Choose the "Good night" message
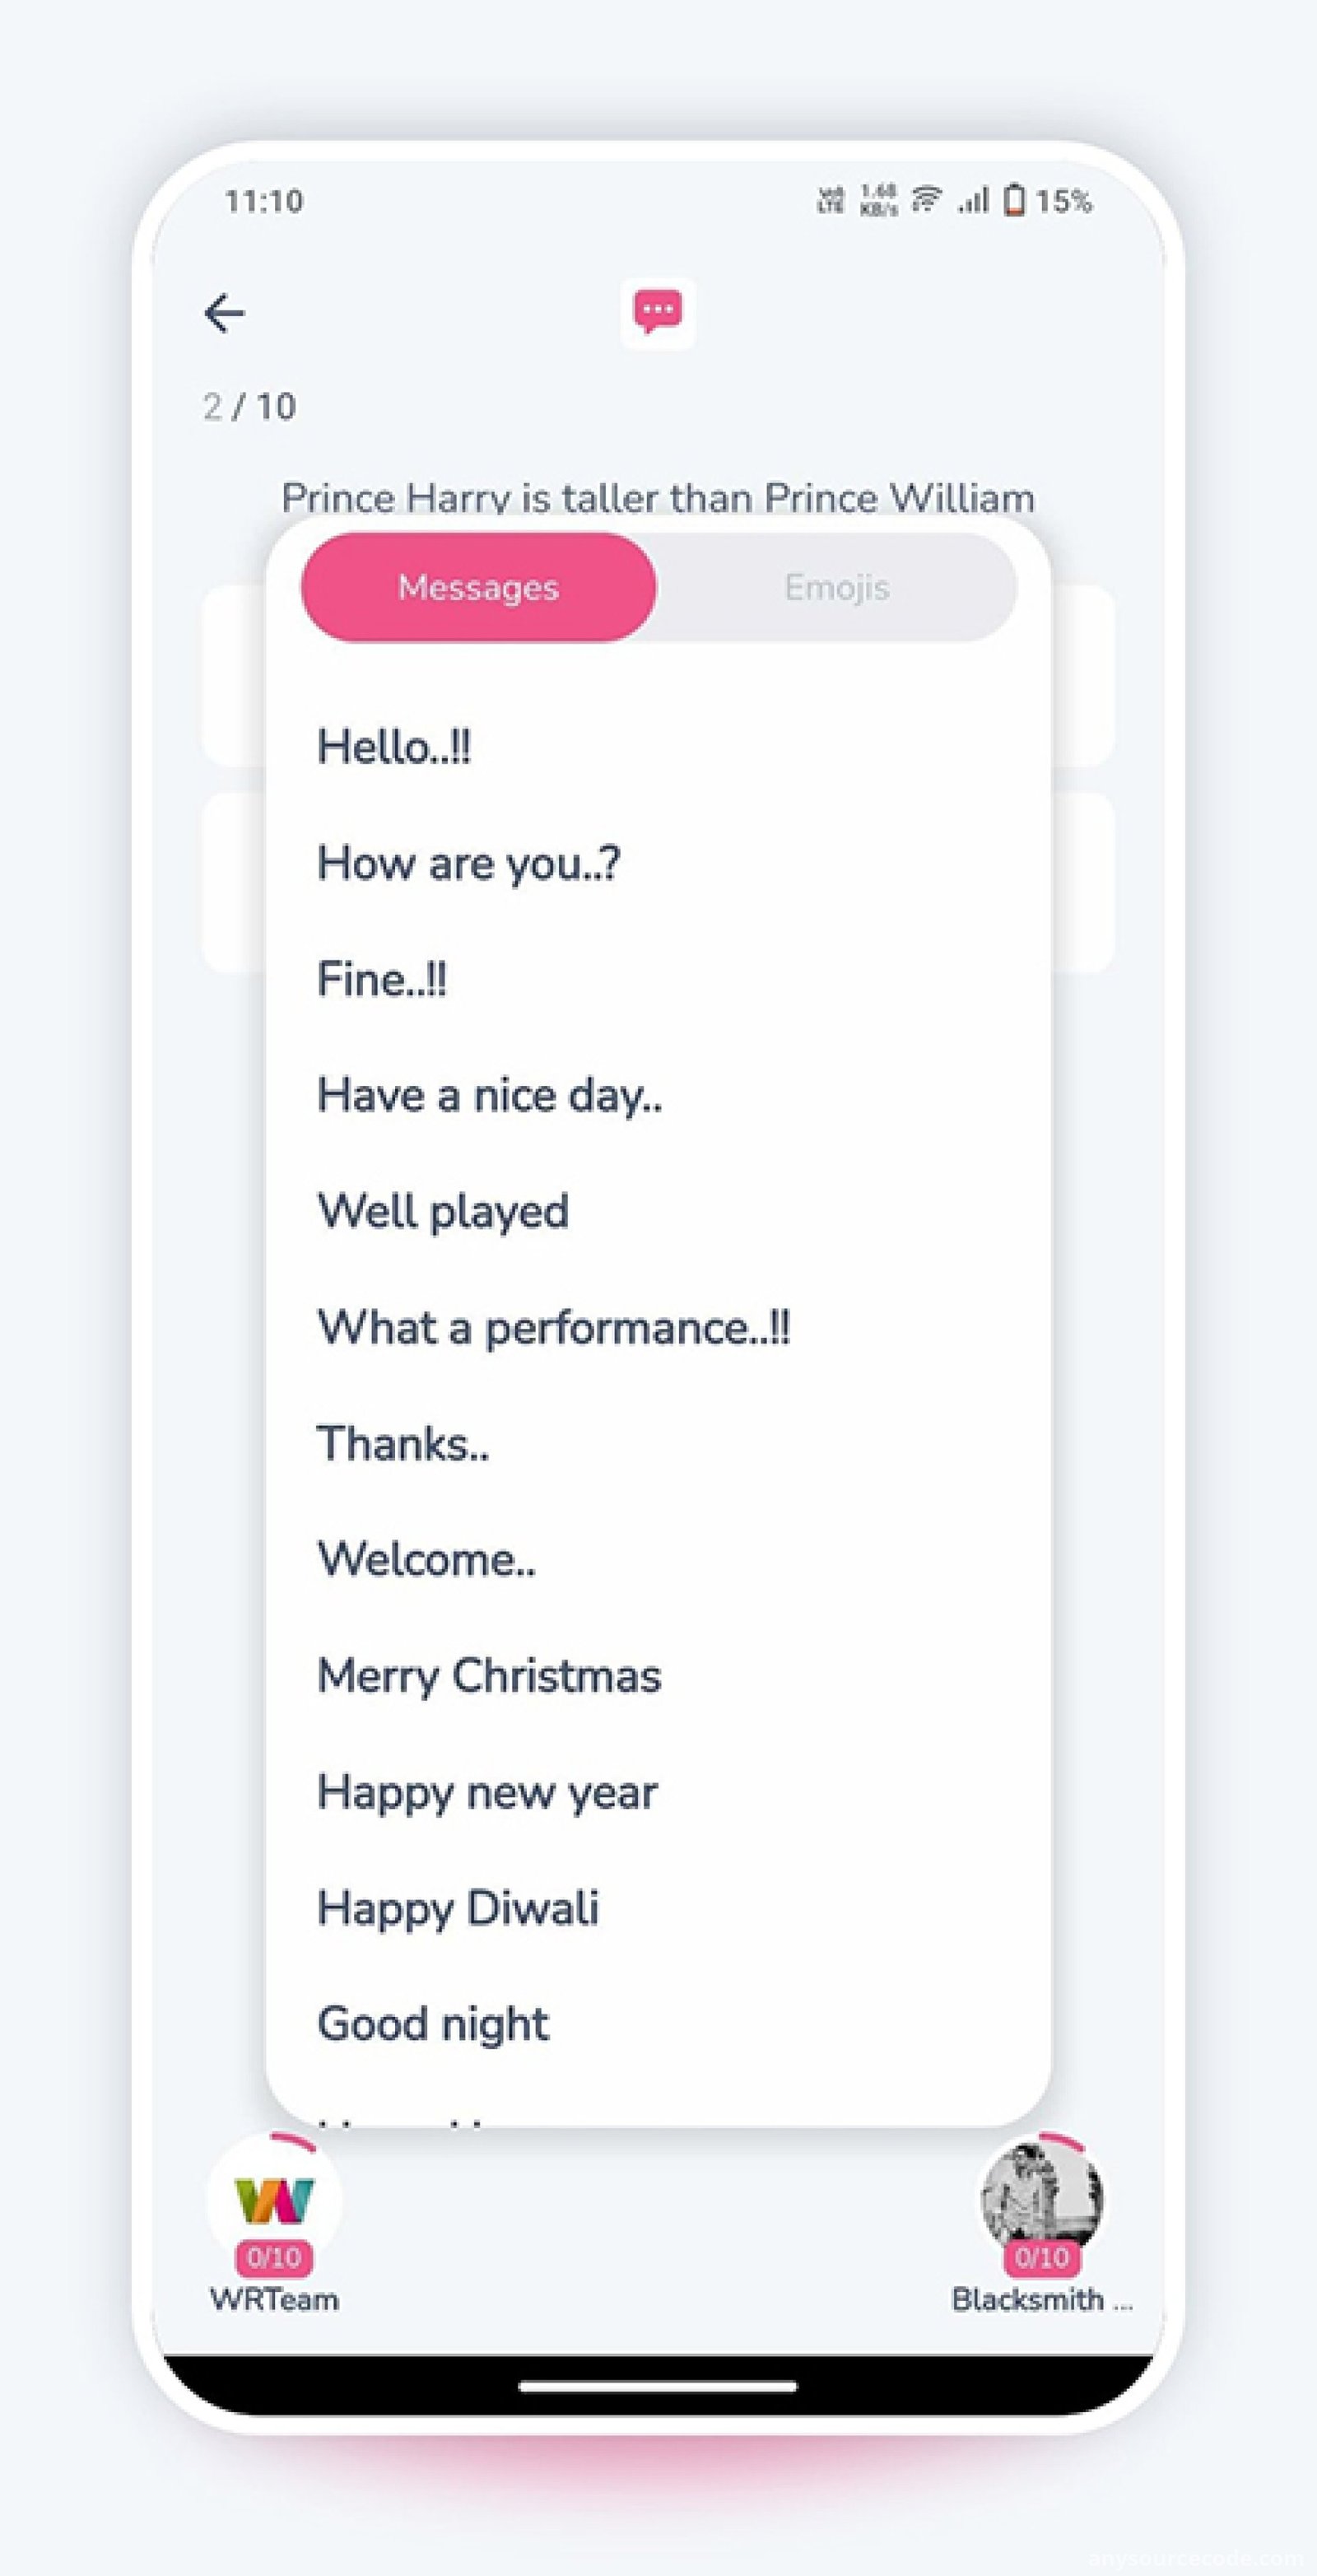The width and height of the screenshot is (1317, 2576). pos(433,2024)
